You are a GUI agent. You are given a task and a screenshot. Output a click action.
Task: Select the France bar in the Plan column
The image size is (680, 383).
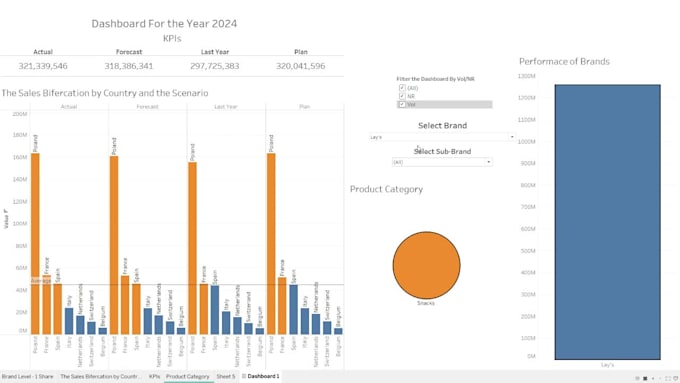click(x=282, y=306)
